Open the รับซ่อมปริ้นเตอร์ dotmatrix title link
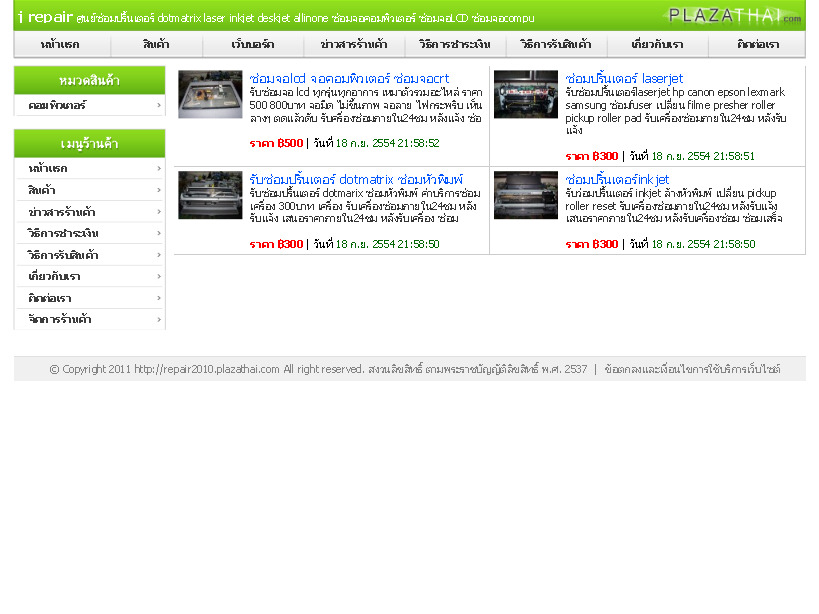 point(356,180)
